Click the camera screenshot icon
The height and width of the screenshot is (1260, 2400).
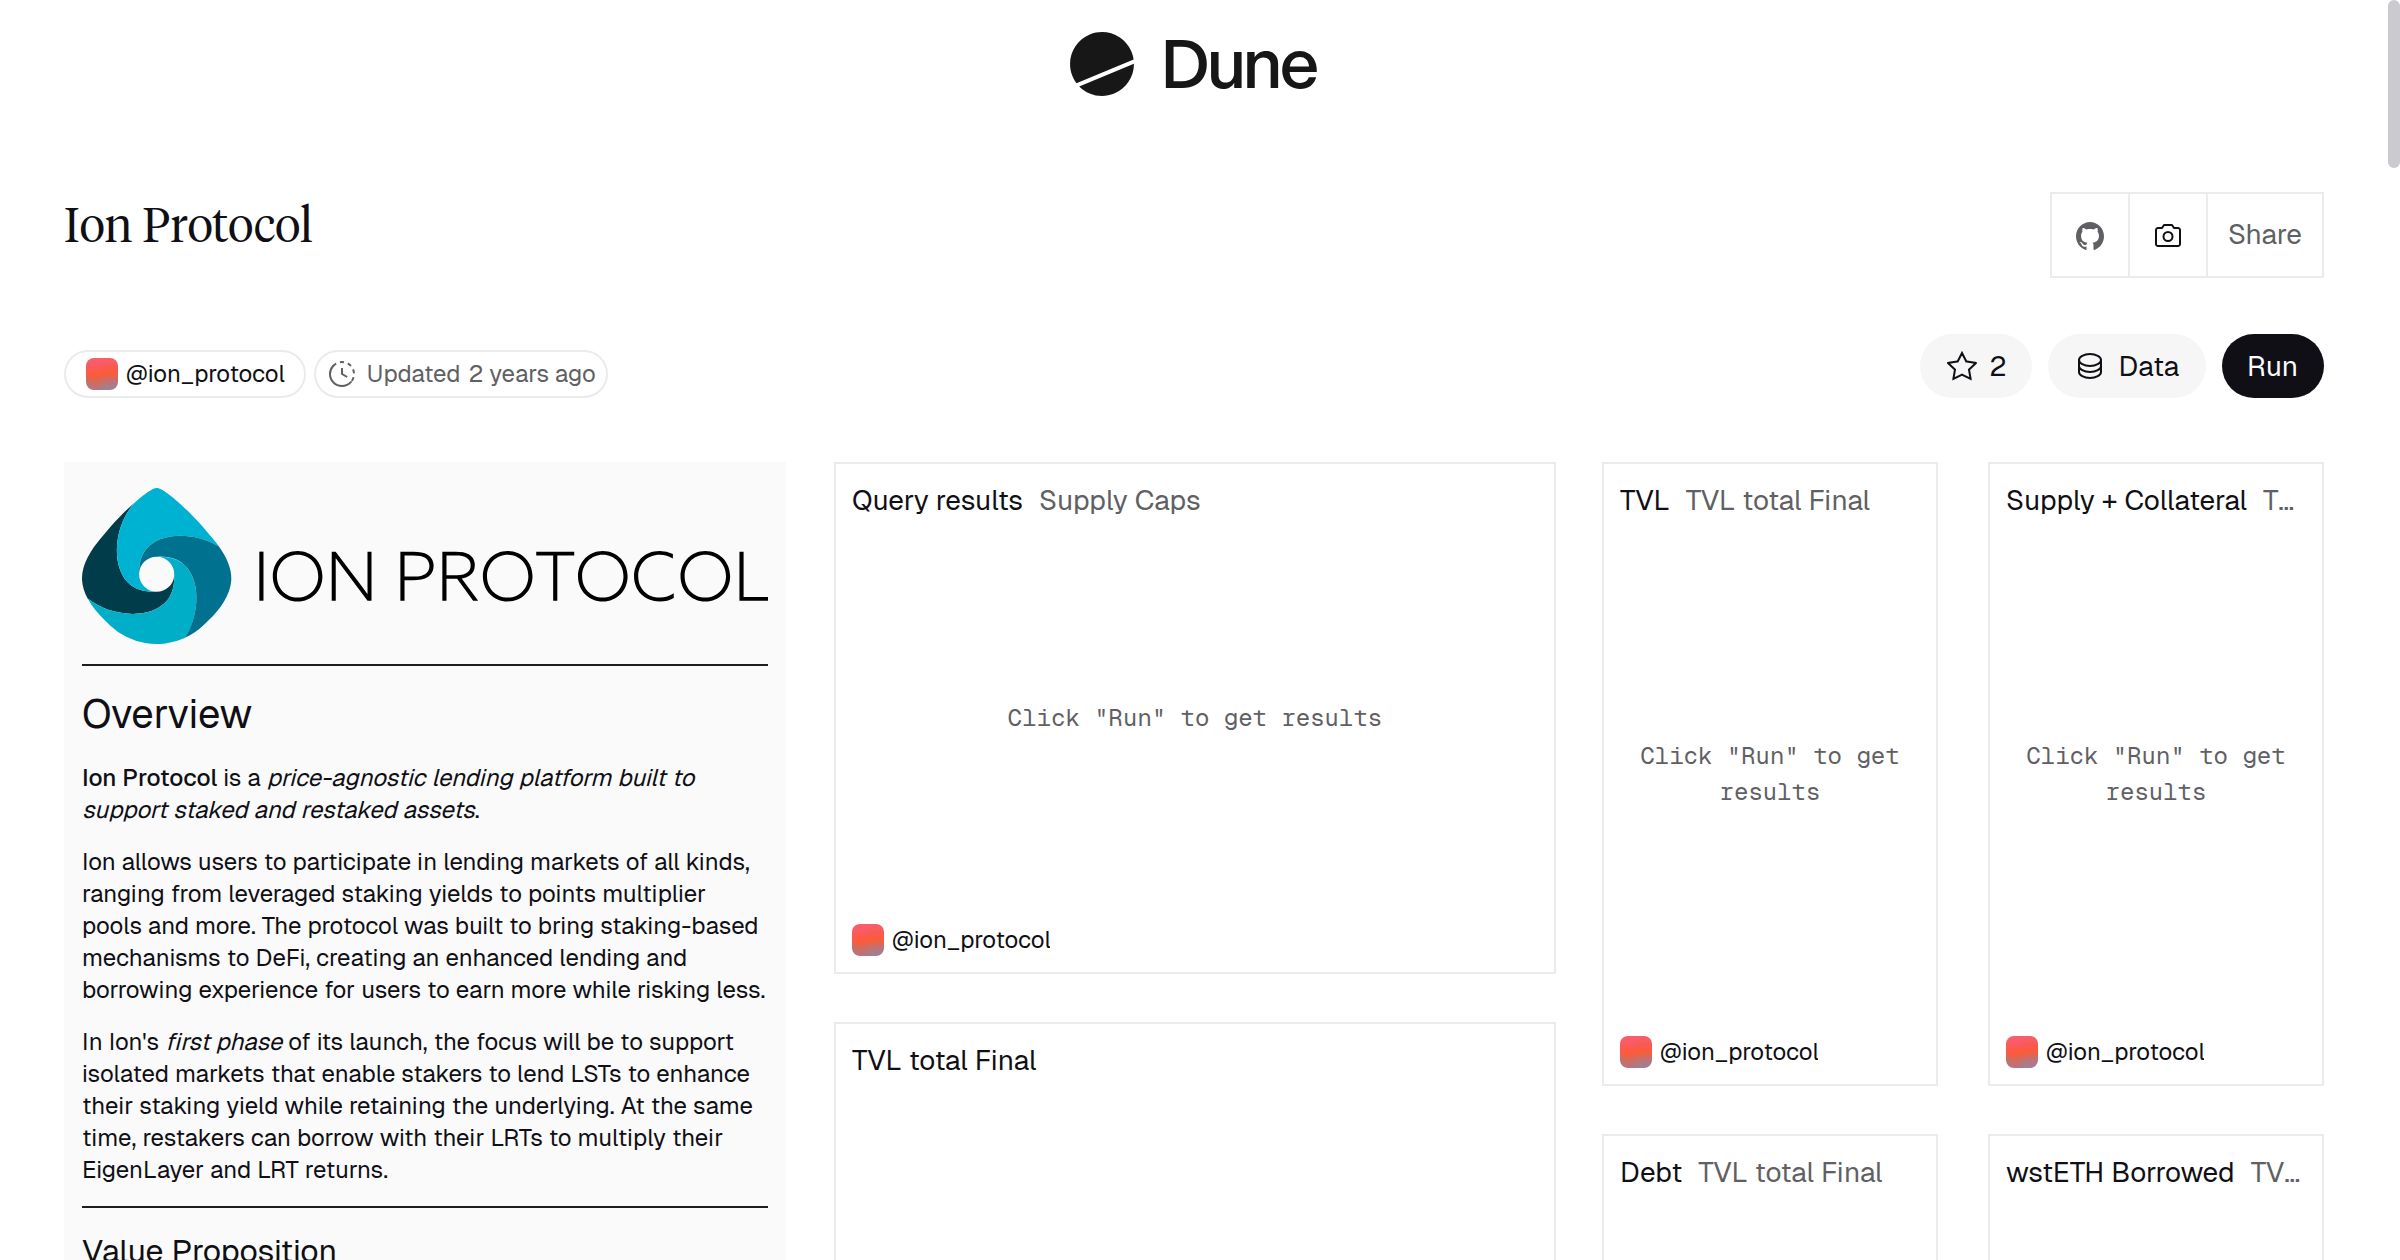[x=2167, y=236]
